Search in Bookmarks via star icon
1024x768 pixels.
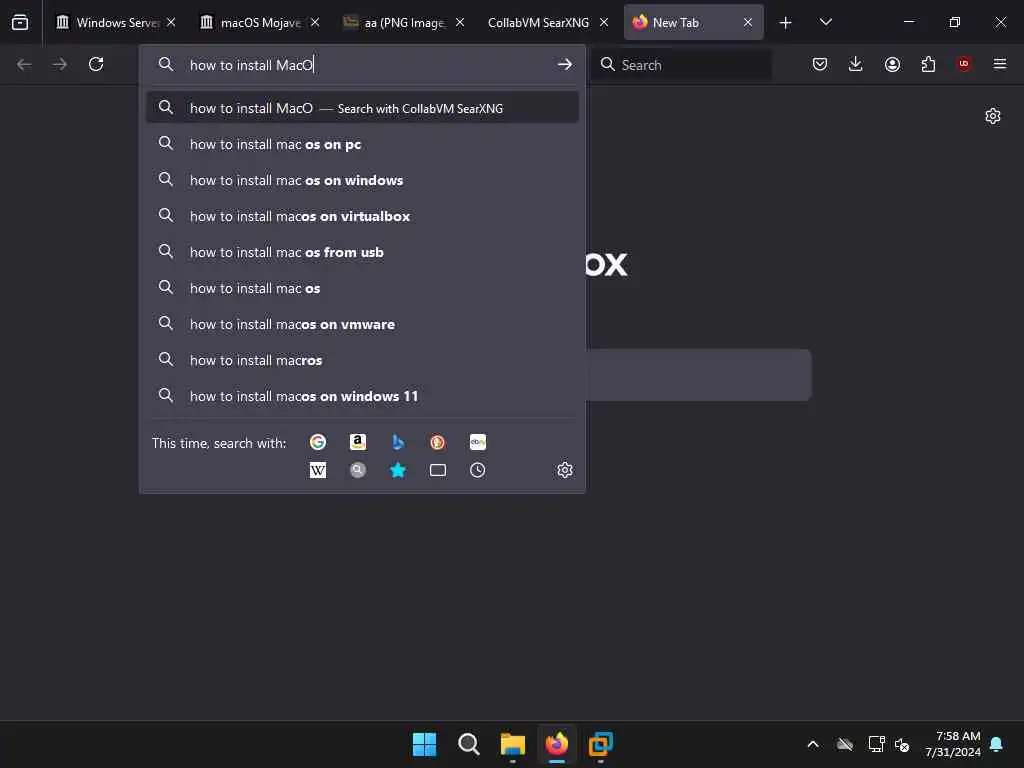pos(398,470)
